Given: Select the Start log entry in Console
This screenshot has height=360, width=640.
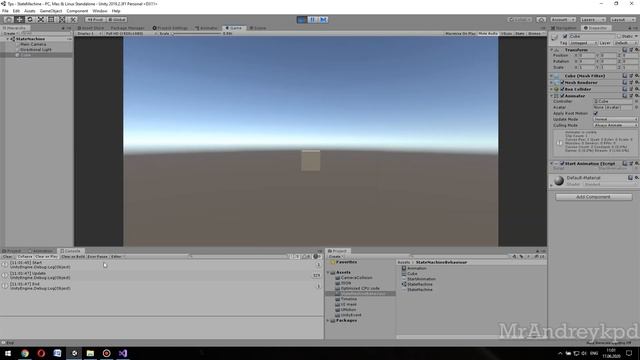Looking at the screenshot, I should 162,265.
